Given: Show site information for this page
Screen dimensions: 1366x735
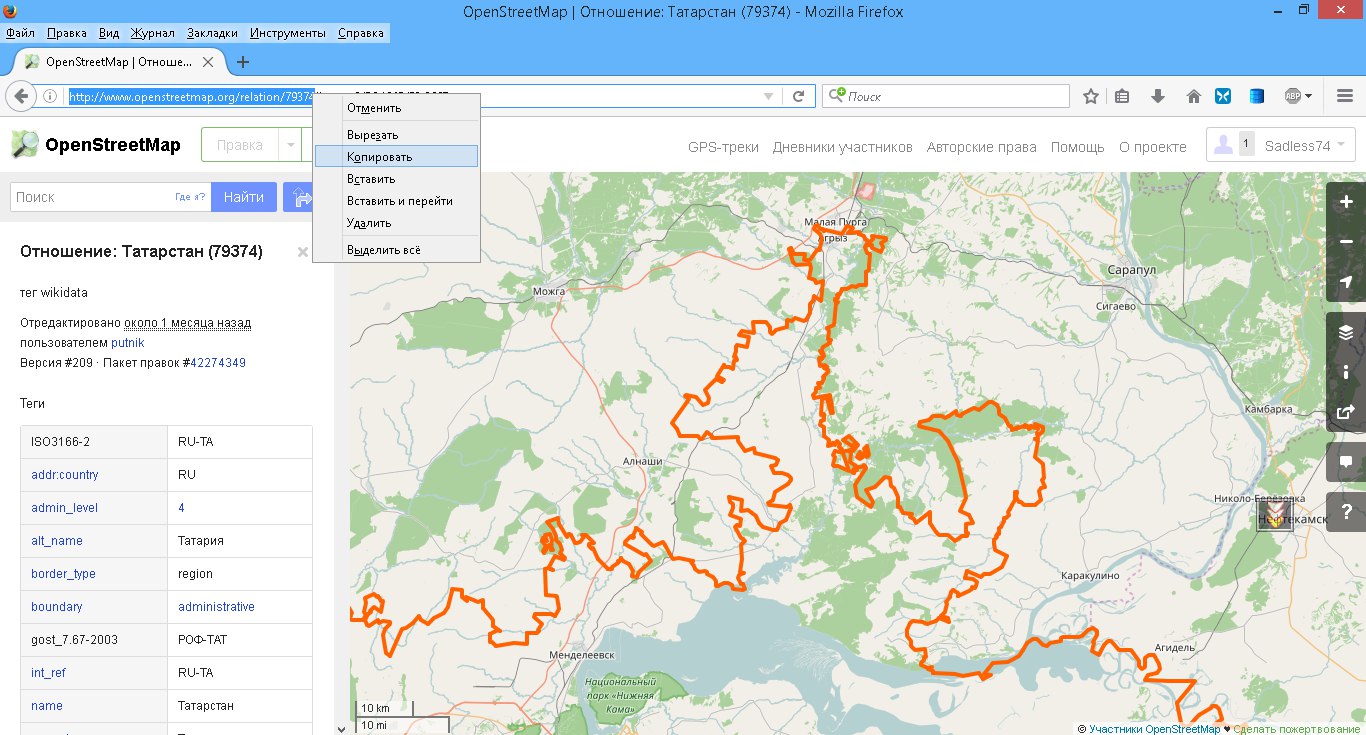Looking at the screenshot, I should (x=49, y=96).
